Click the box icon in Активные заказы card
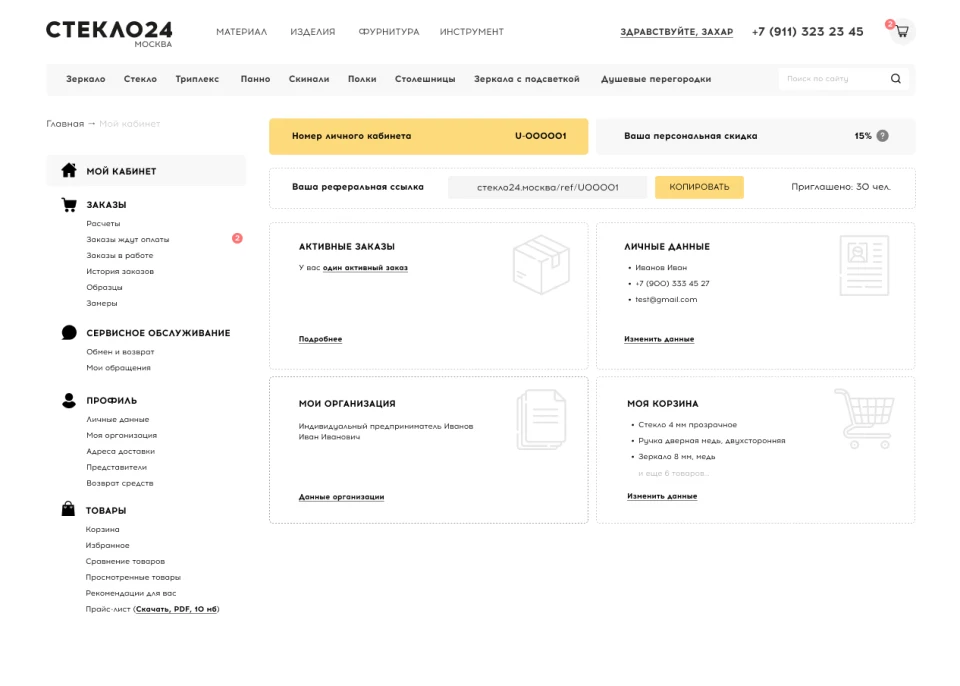 (x=541, y=264)
